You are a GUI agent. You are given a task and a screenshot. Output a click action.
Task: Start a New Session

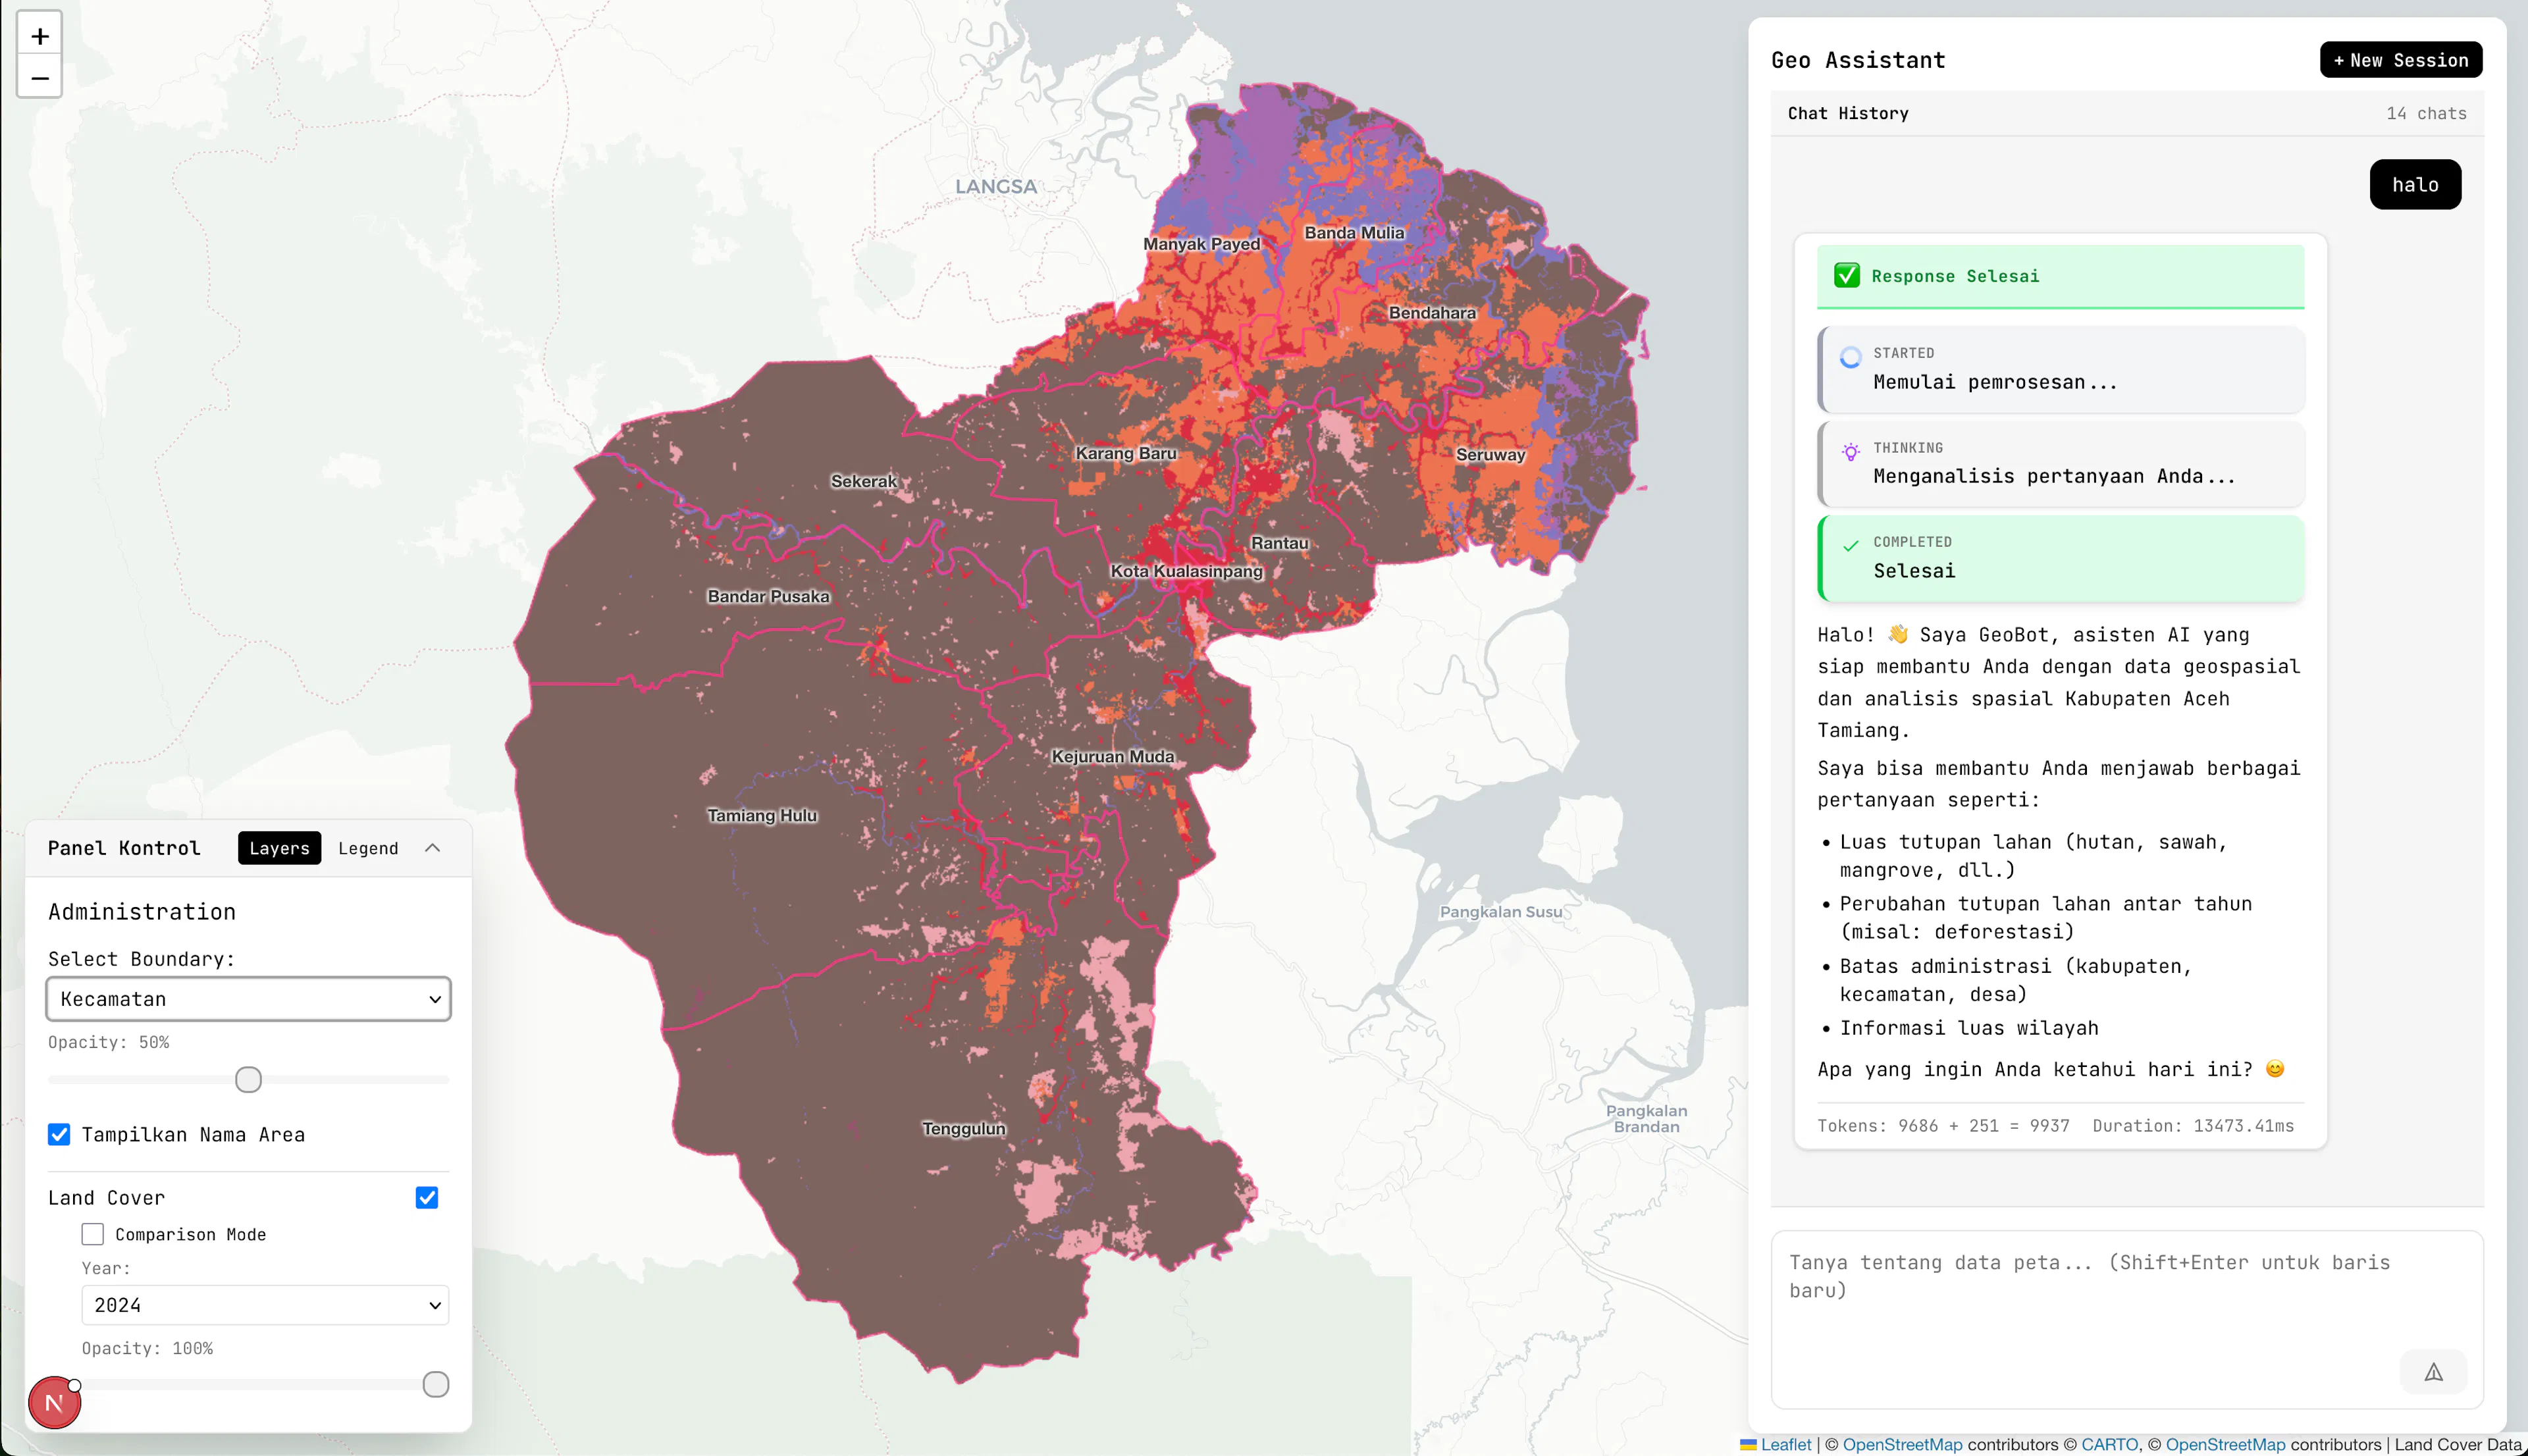point(2400,60)
